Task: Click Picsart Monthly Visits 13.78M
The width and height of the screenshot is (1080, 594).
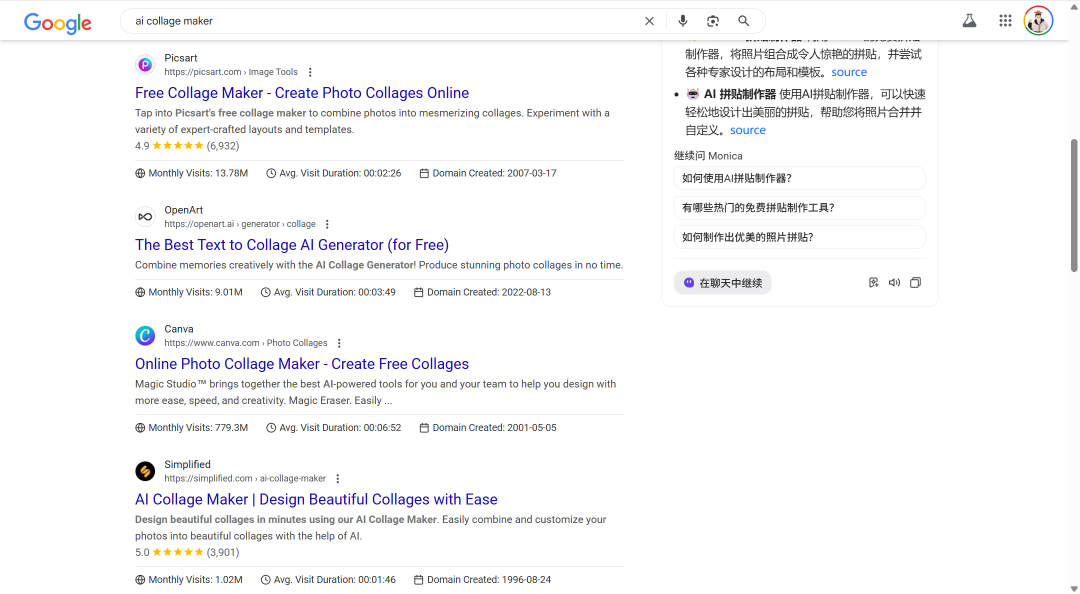Action: point(191,174)
